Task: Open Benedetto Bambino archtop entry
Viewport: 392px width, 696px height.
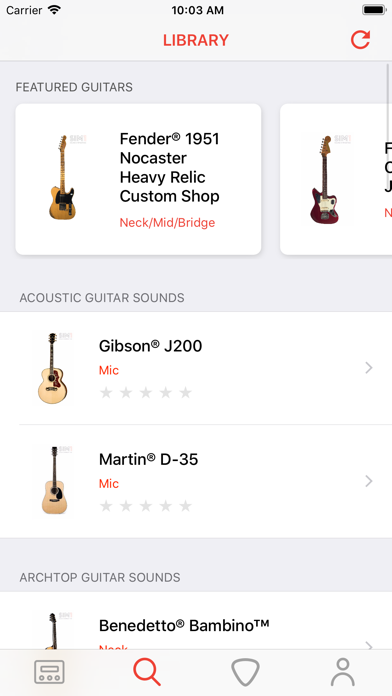Action: pos(196,621)
